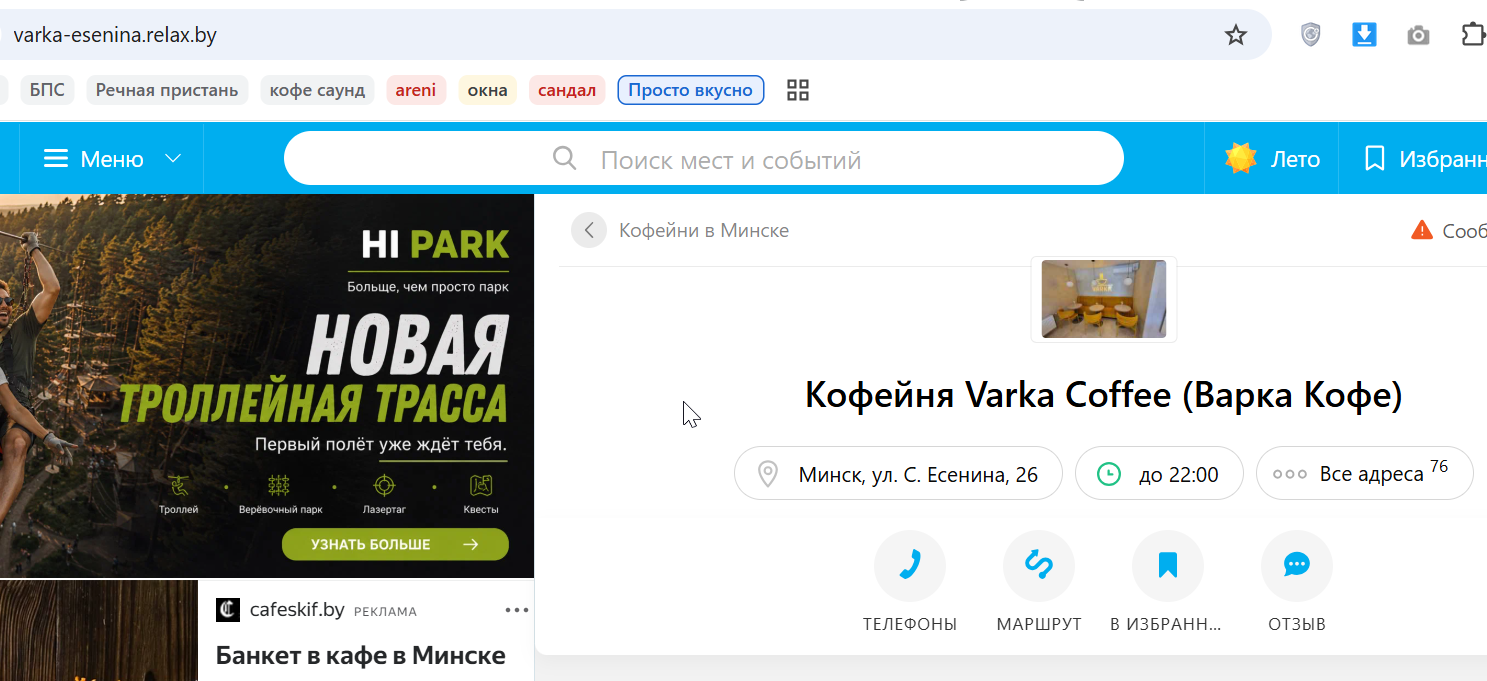Bookmark this page with the star icon
This screenshot has height=681, width=1487.
(x=1236, y=35)
